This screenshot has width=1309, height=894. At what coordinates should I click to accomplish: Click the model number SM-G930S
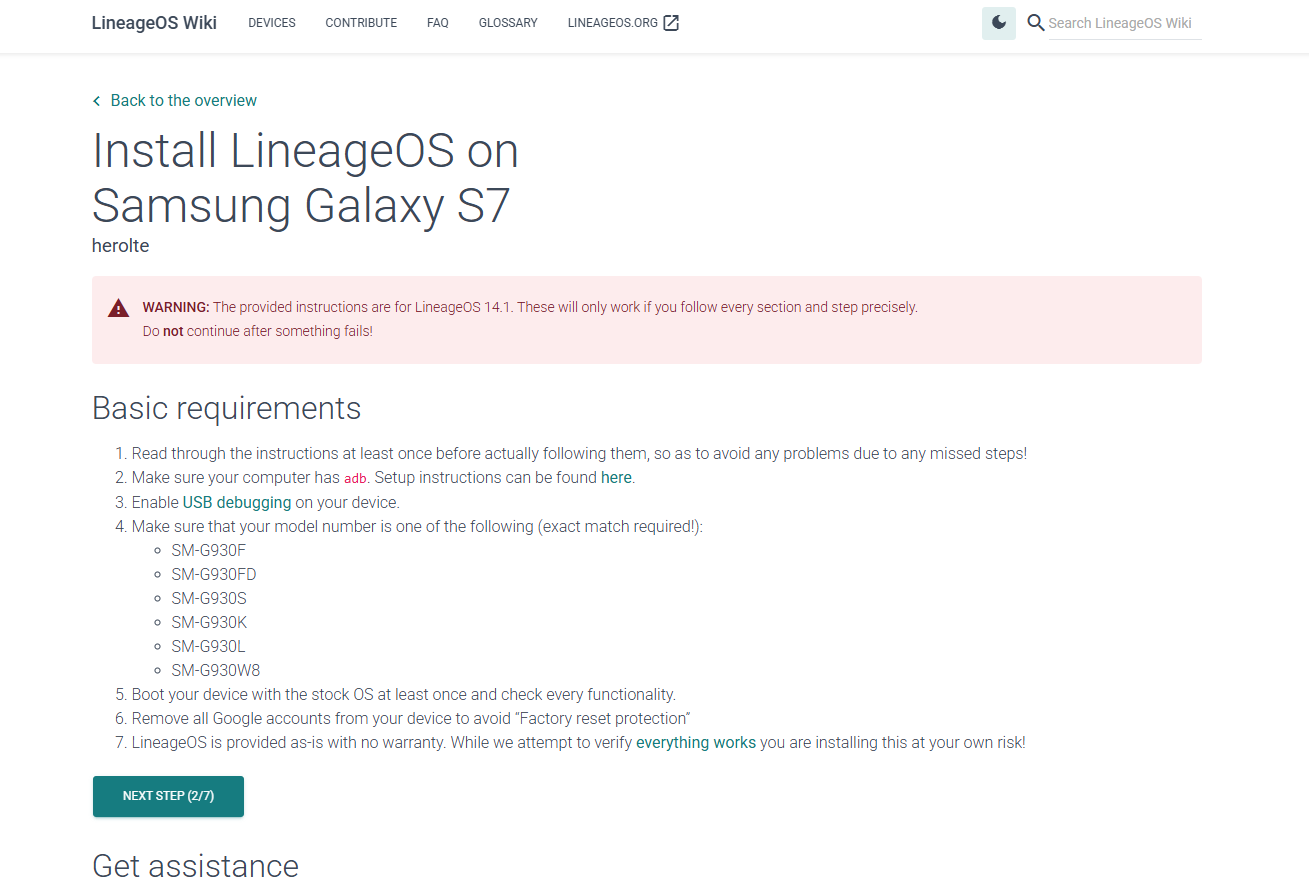tap(209, 598)
